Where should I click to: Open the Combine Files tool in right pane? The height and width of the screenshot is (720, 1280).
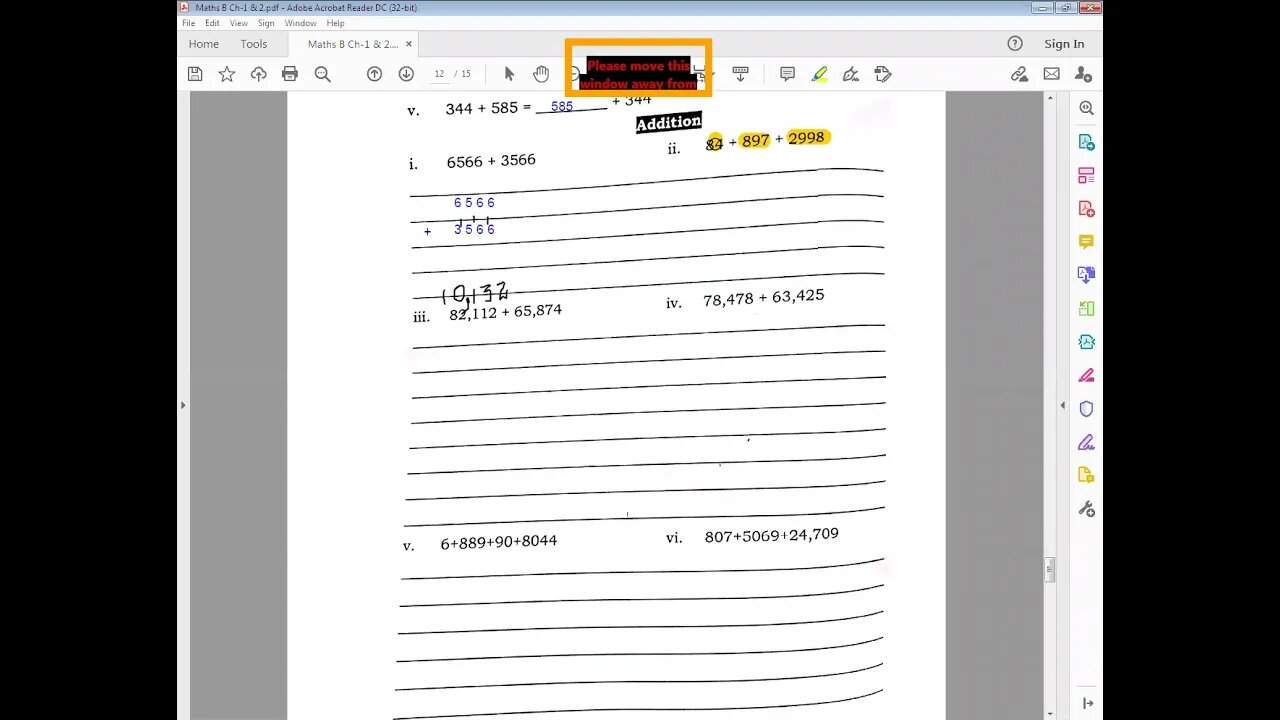[1087, 275]
